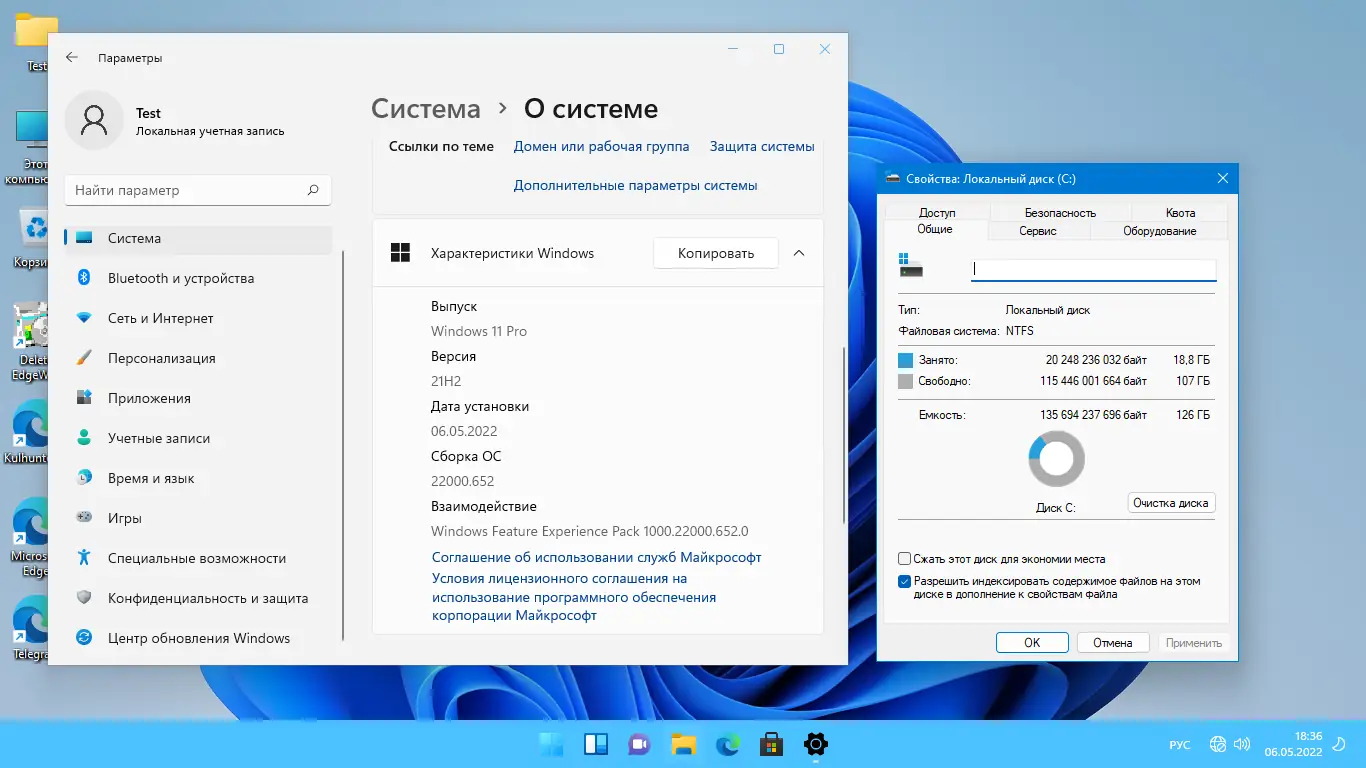Screen dimensions: 1366x768
Task: Select the Общие tab in disk properties
Action: coord(935,229)
